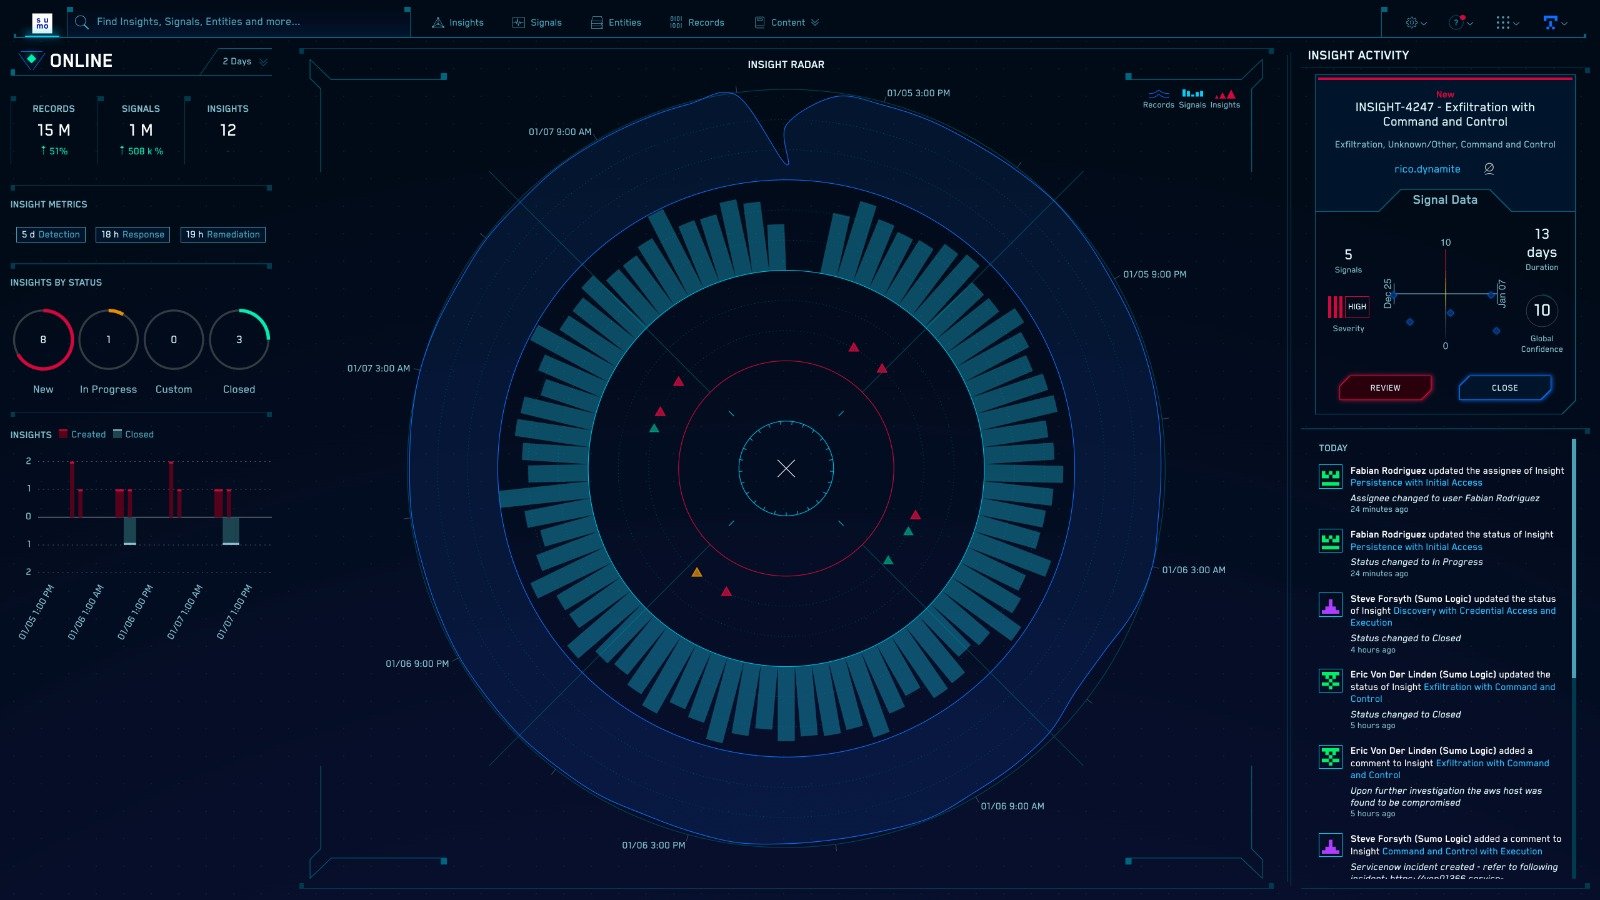Open Discovery with Credential Access and Execution link
The width and height of the screenshot is (1600, 900).
click(1453, 617)
